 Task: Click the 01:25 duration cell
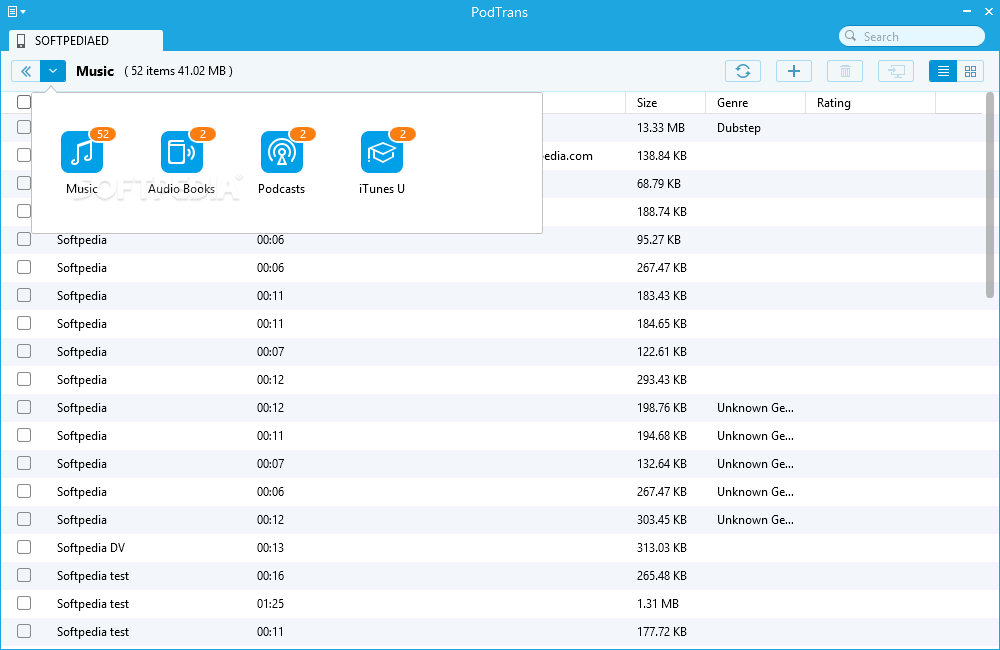[270, 604]
